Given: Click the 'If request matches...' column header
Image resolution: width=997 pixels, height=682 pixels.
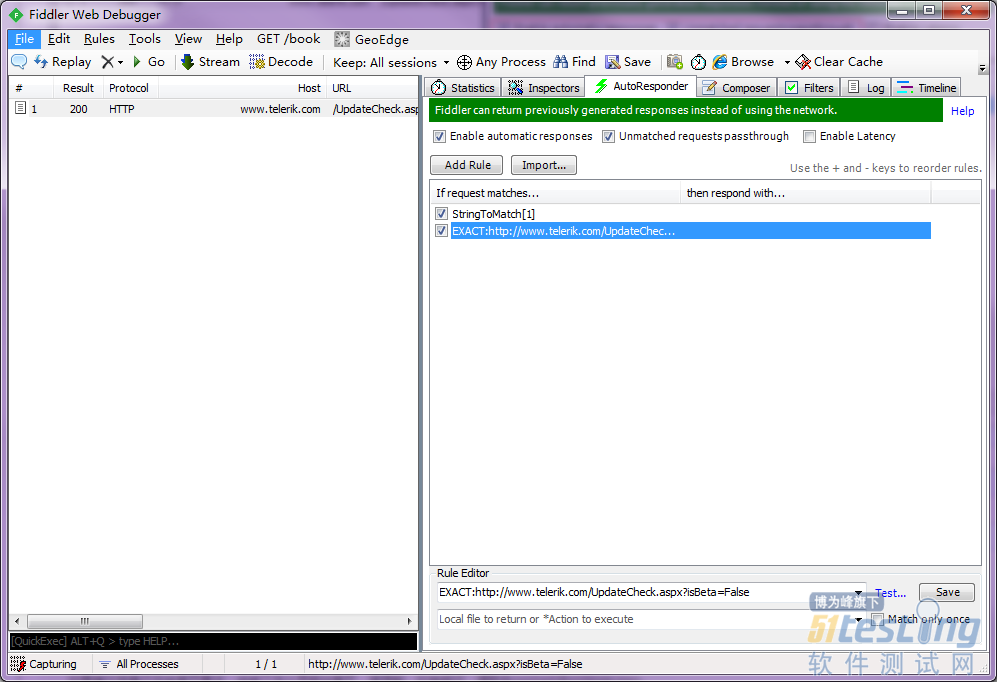Looking at the screenshot, I should tap(554, 193).
